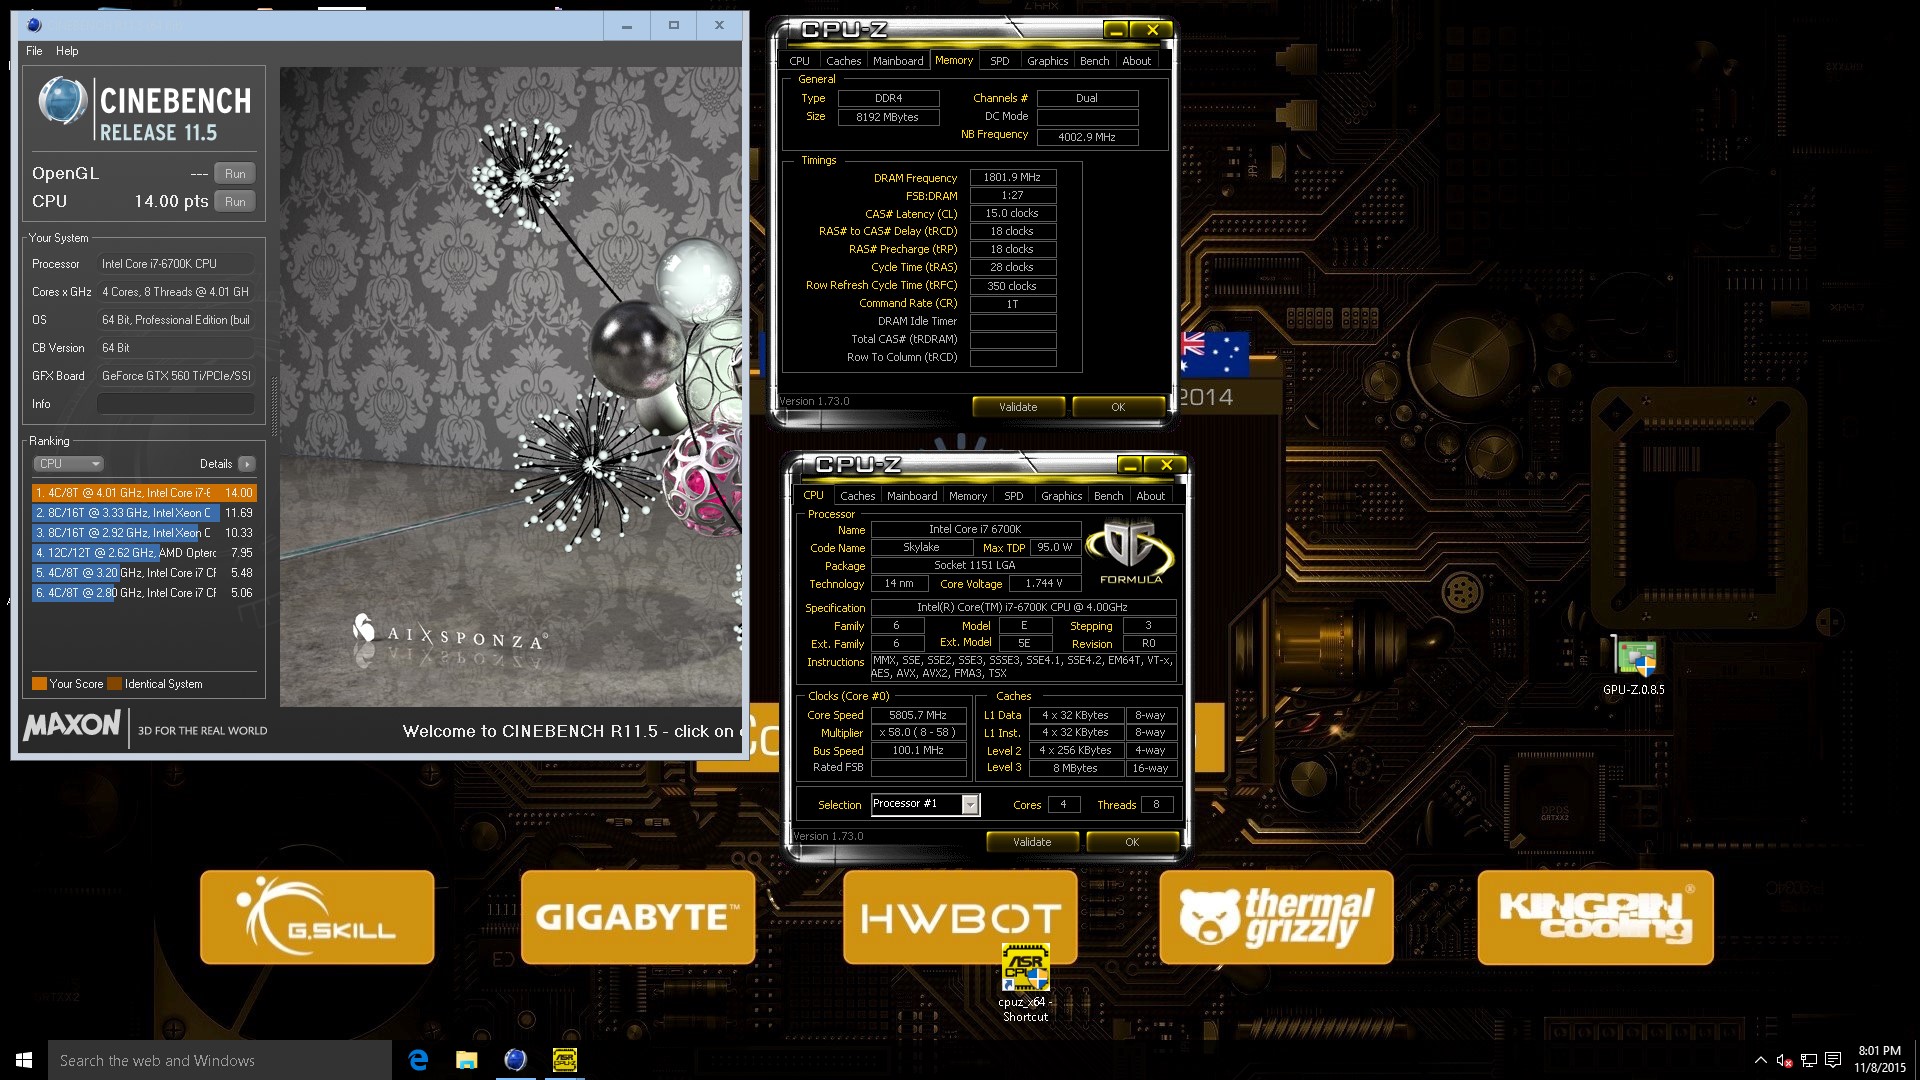The image size is (1920, 1080).
Task: Minimize upper CPU-Z Memory window
Action: tap(1117, 30)
